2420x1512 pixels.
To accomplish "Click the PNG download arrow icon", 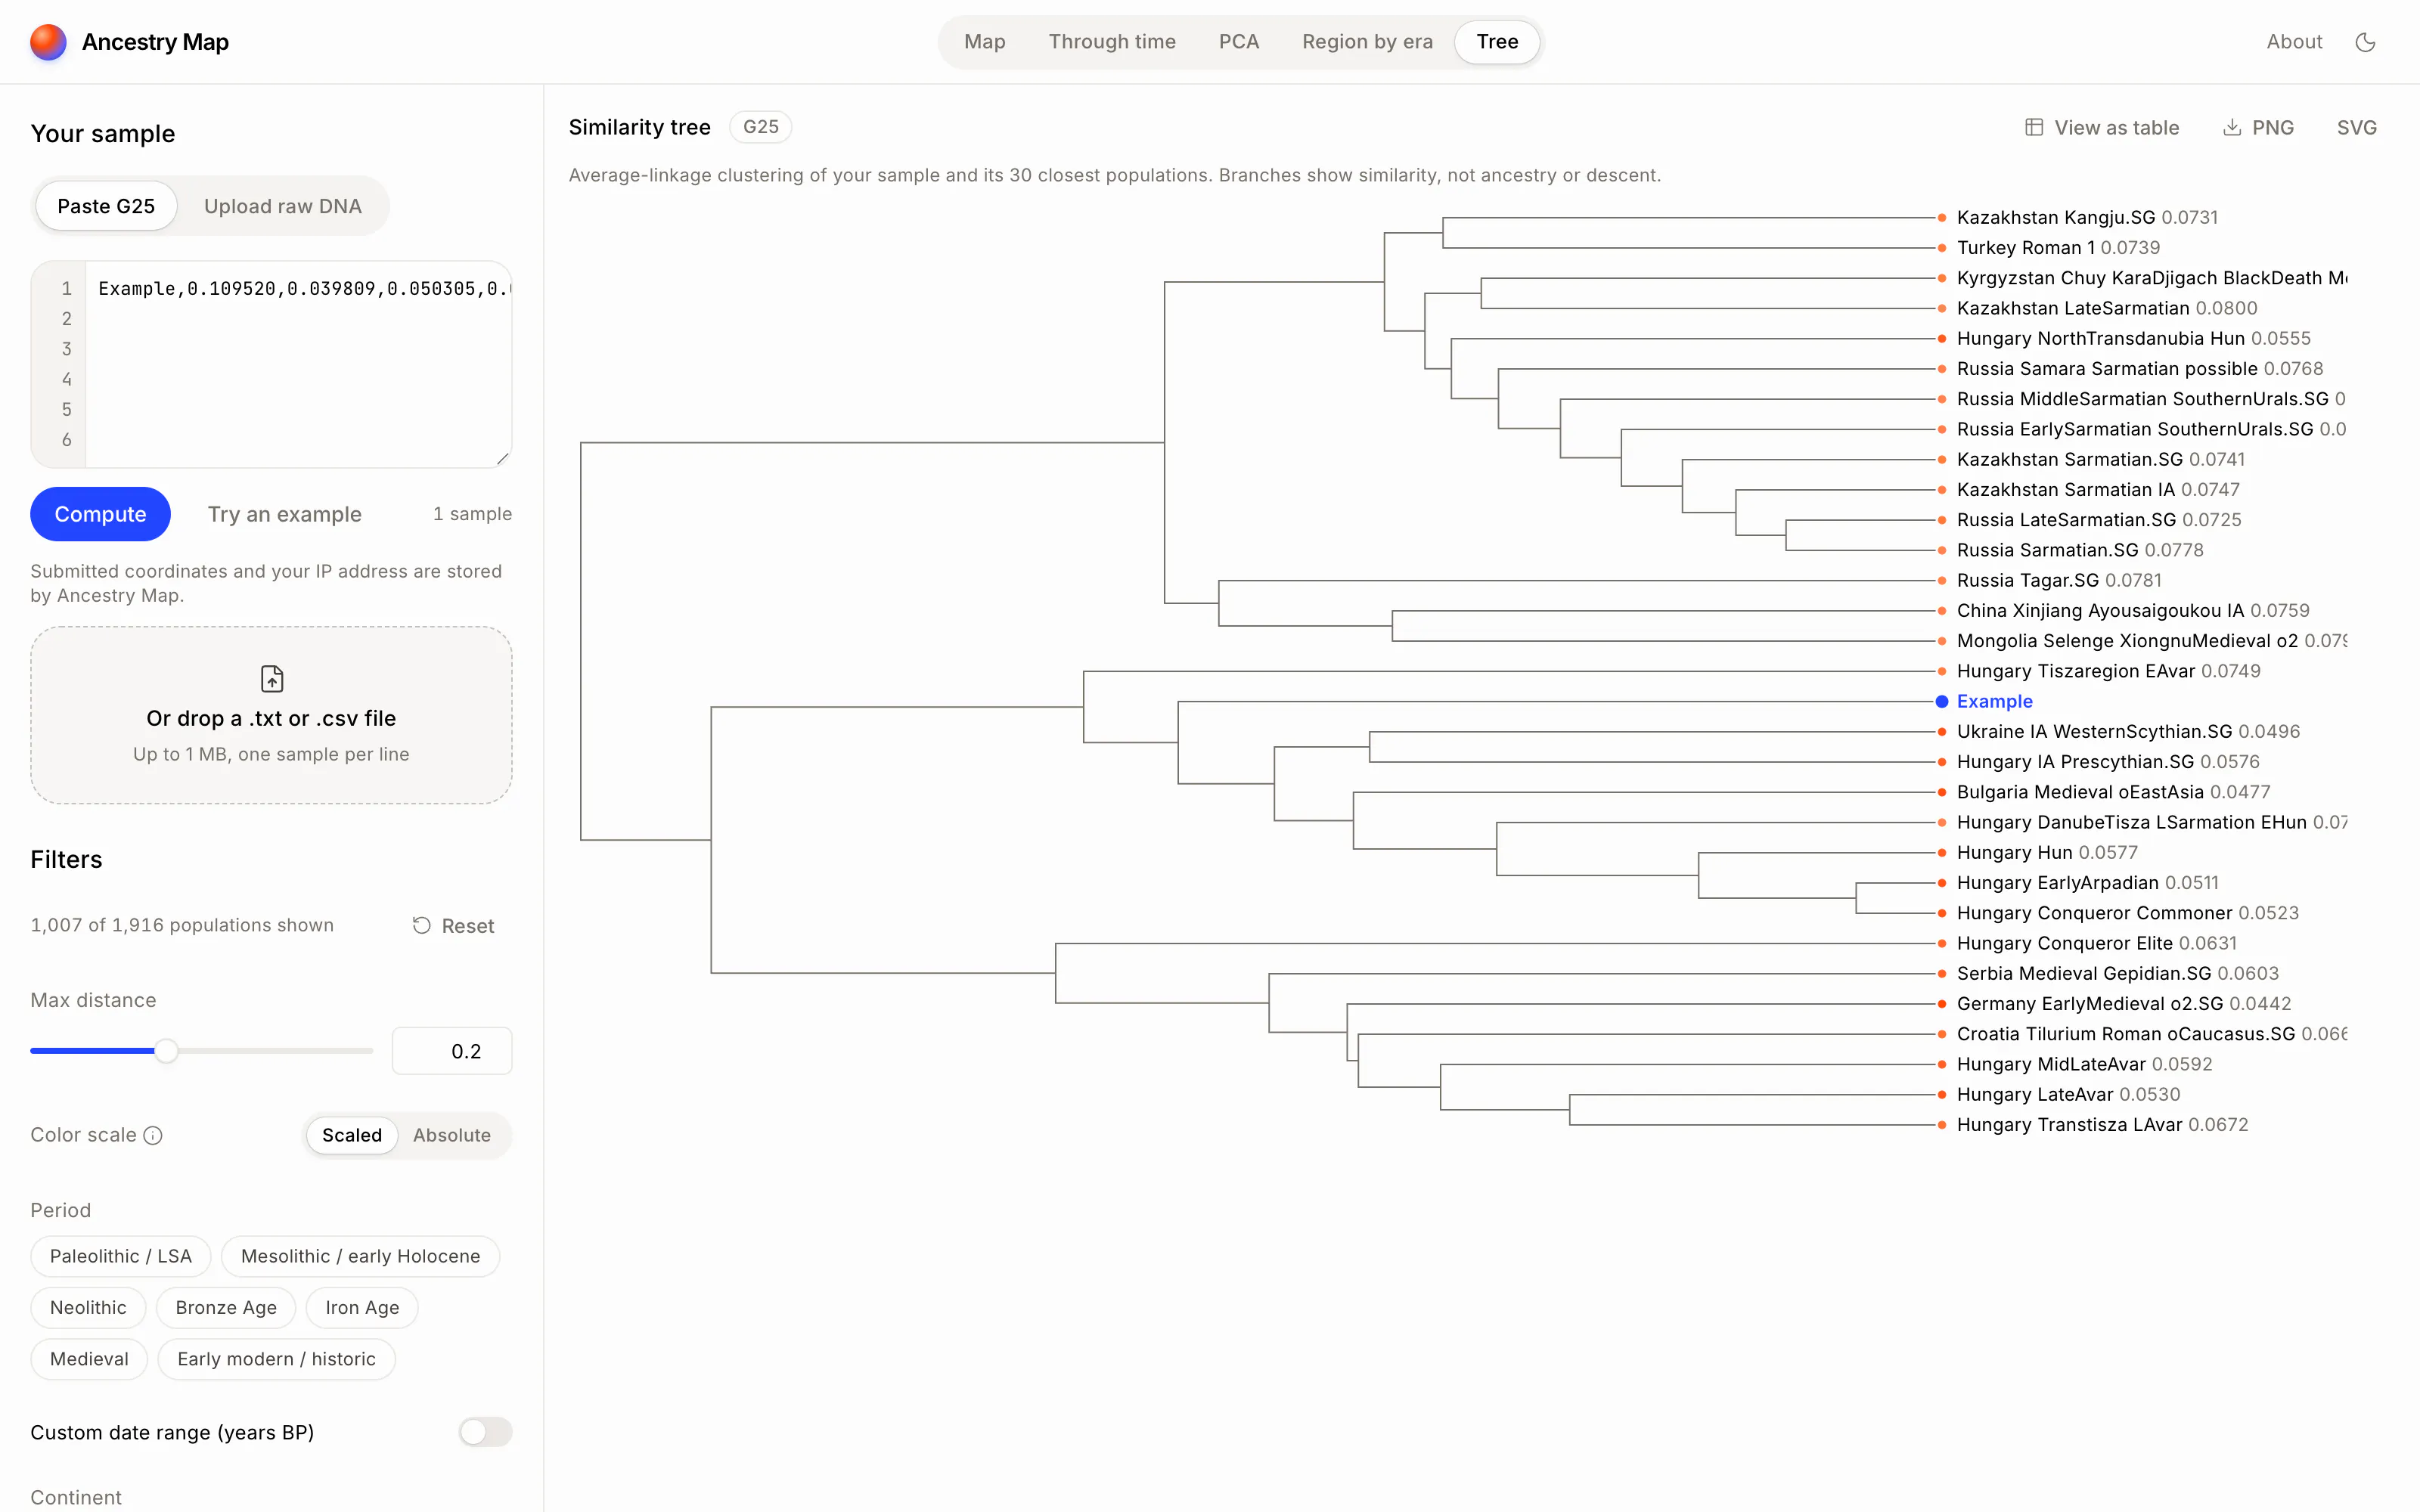I will click(x=2231, y=127).
